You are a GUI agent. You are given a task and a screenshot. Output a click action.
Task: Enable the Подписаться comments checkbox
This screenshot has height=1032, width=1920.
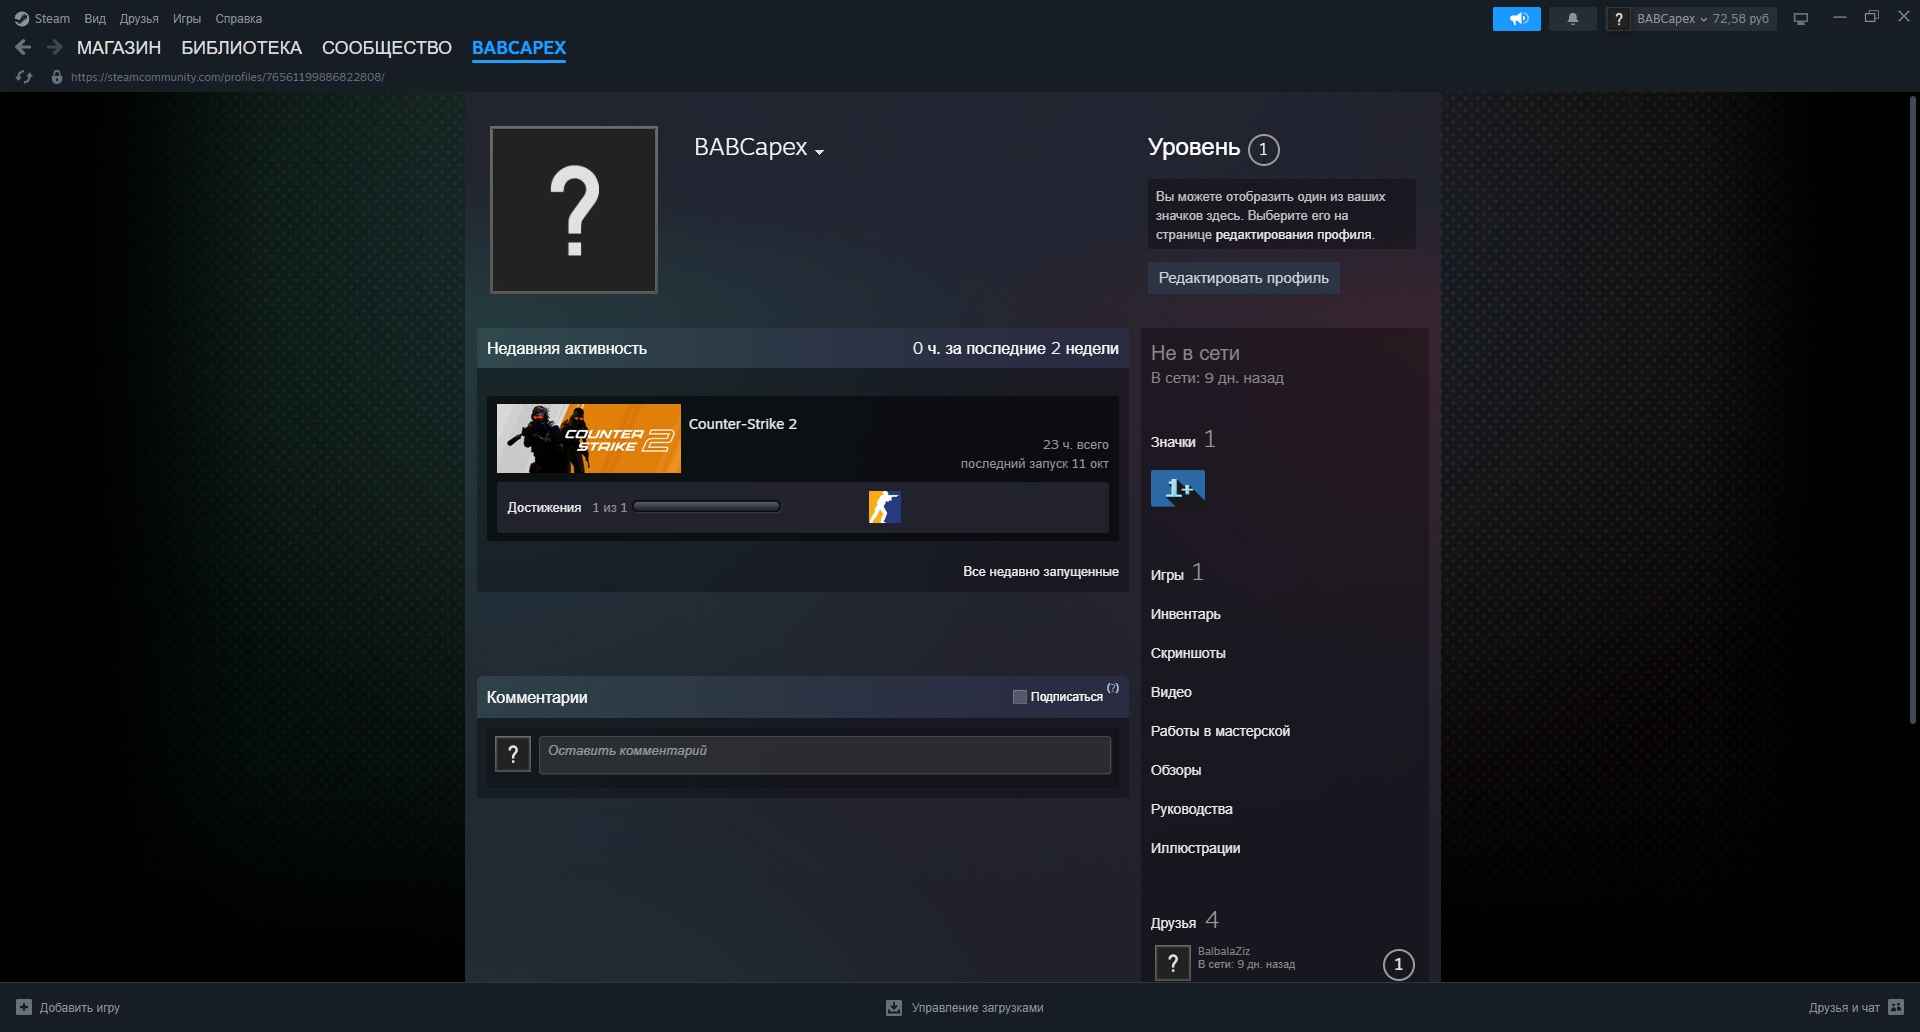tap(1019, 697)
